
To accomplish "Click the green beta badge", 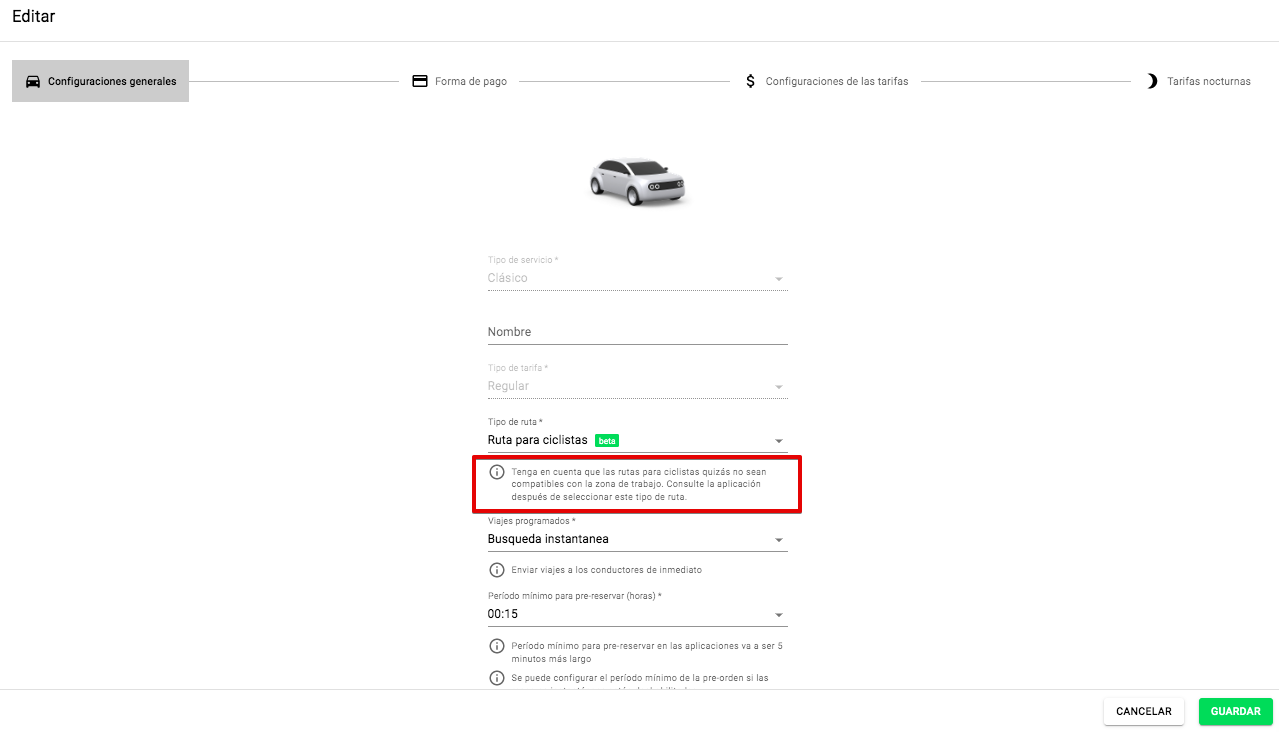I will [x=606, y=440].
